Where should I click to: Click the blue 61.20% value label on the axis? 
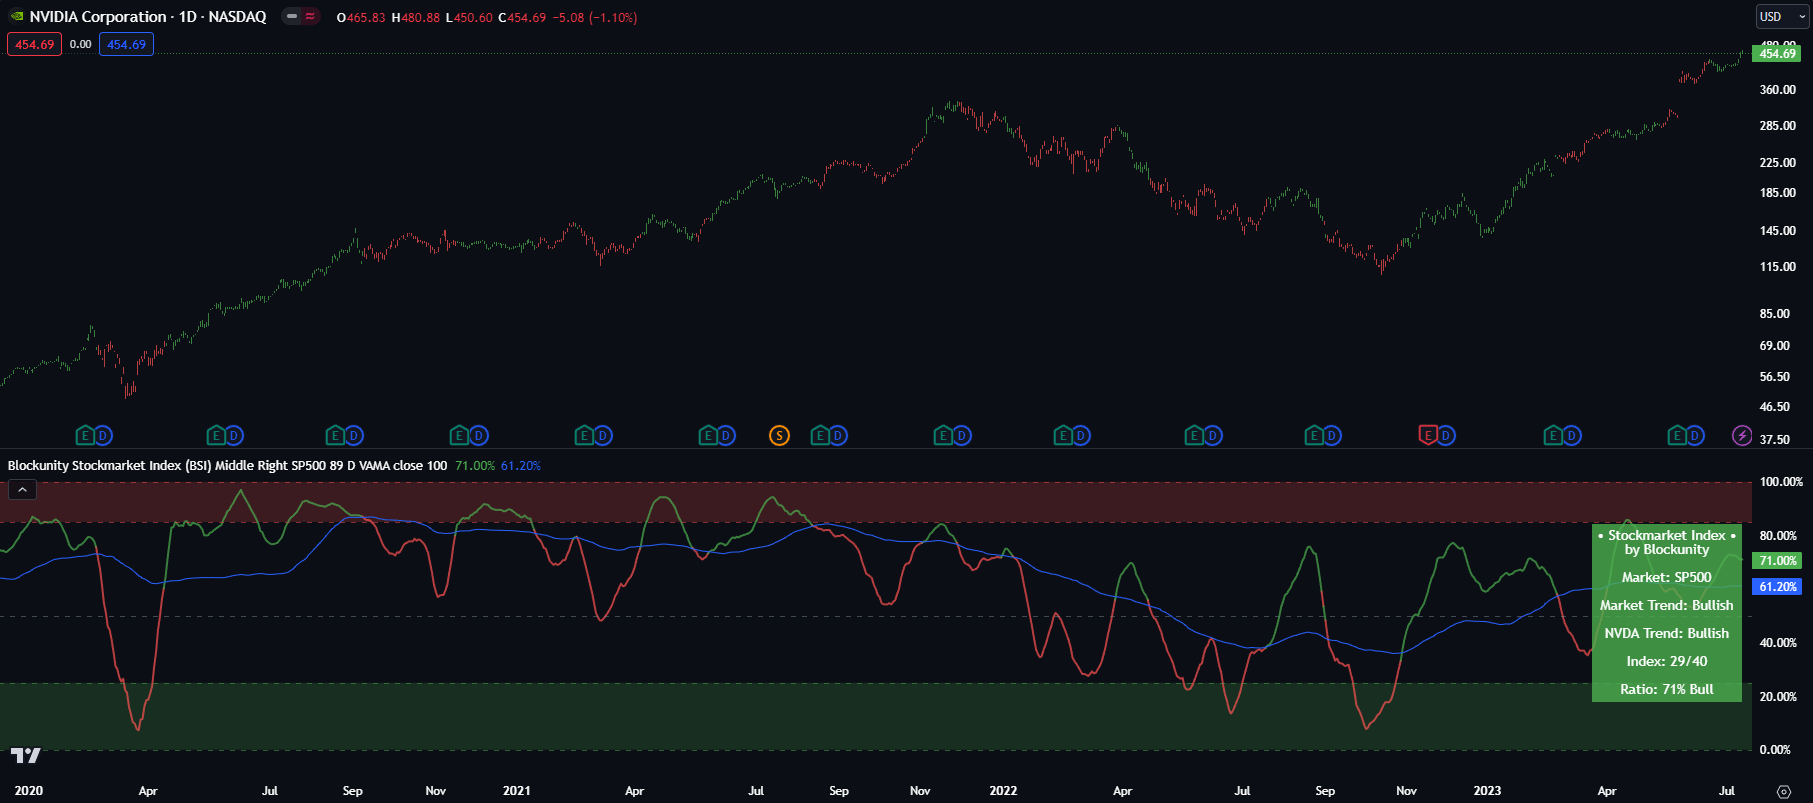(1778, 587)
